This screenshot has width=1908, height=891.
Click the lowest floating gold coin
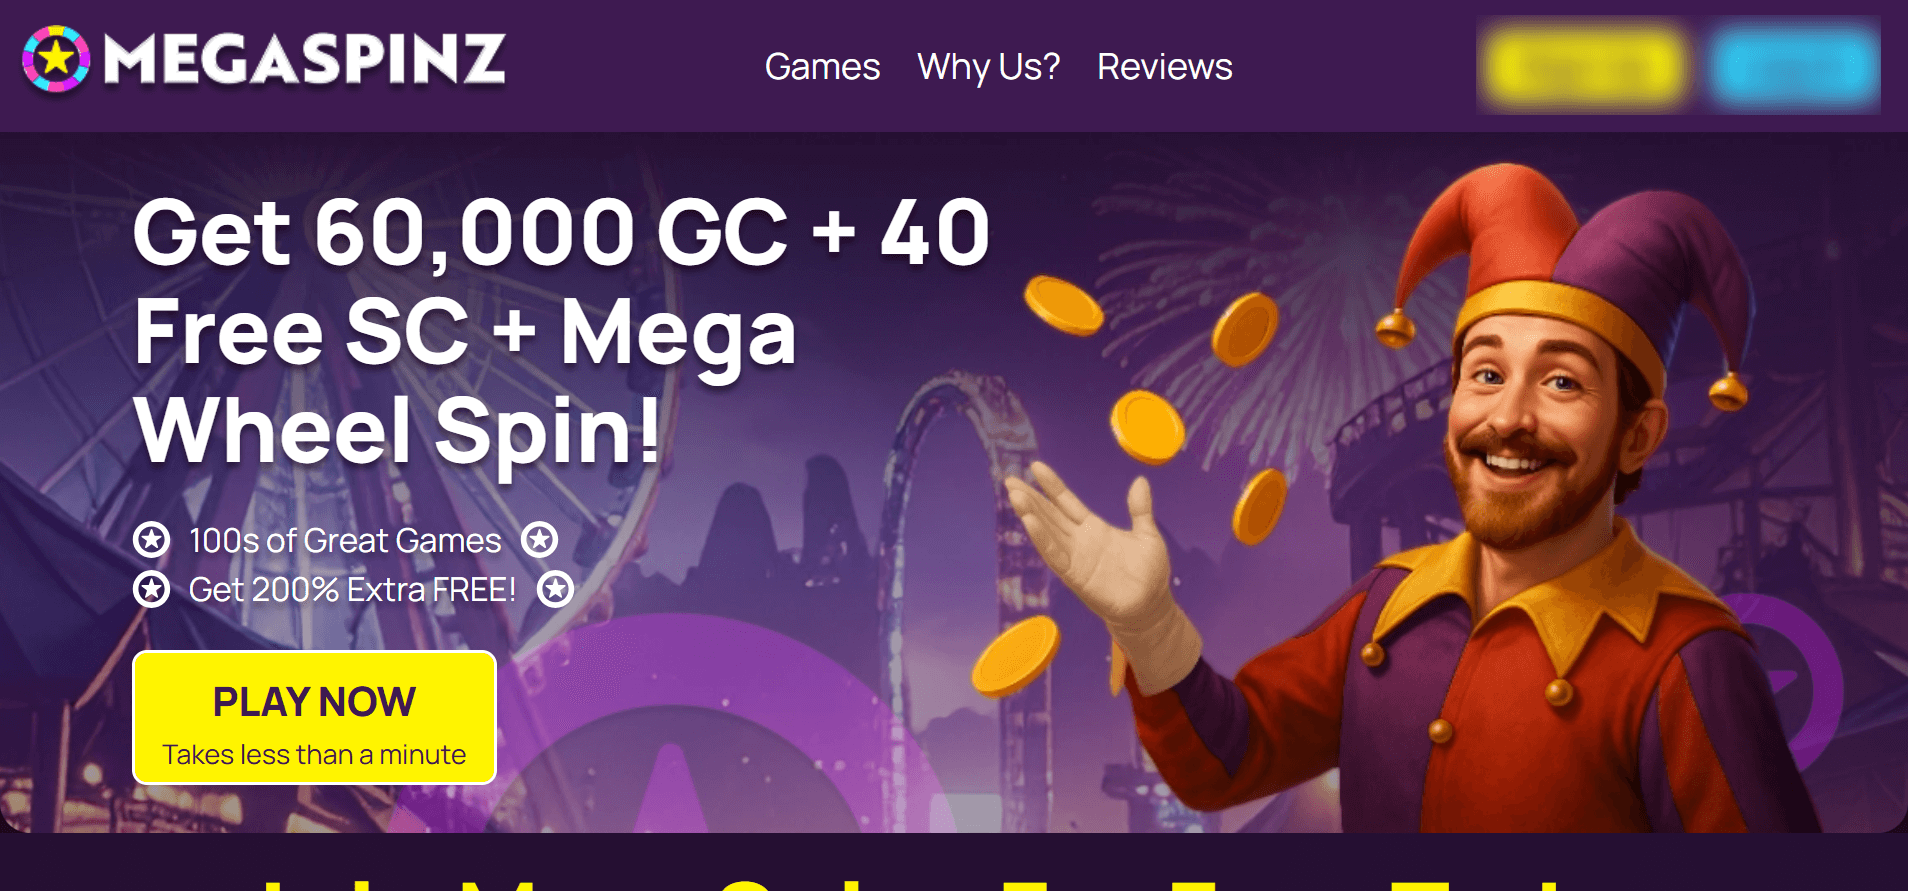point(1016,656)
